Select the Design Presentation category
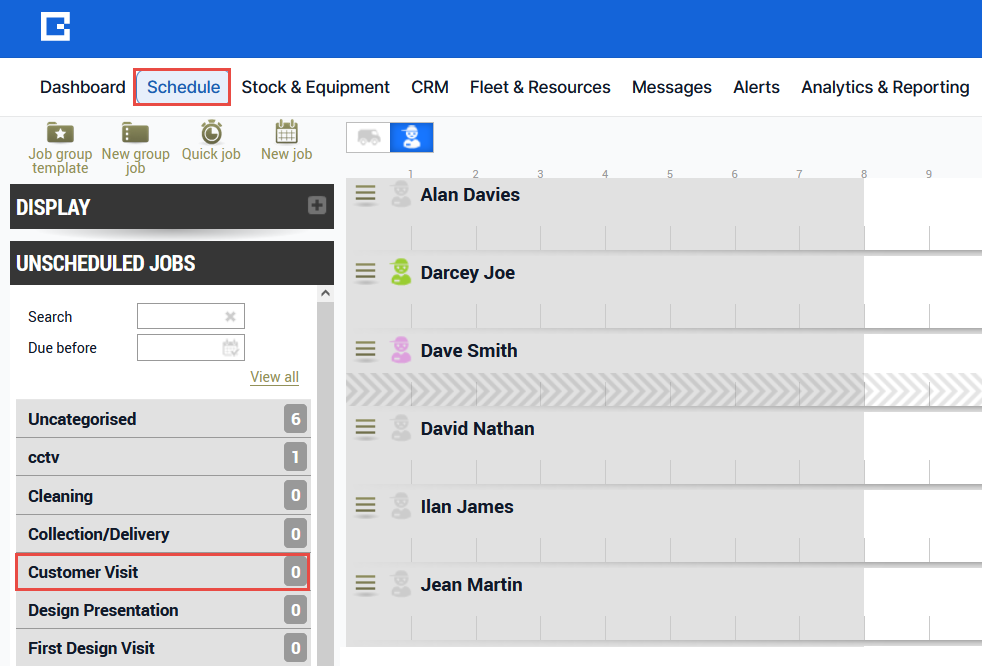 163,610
